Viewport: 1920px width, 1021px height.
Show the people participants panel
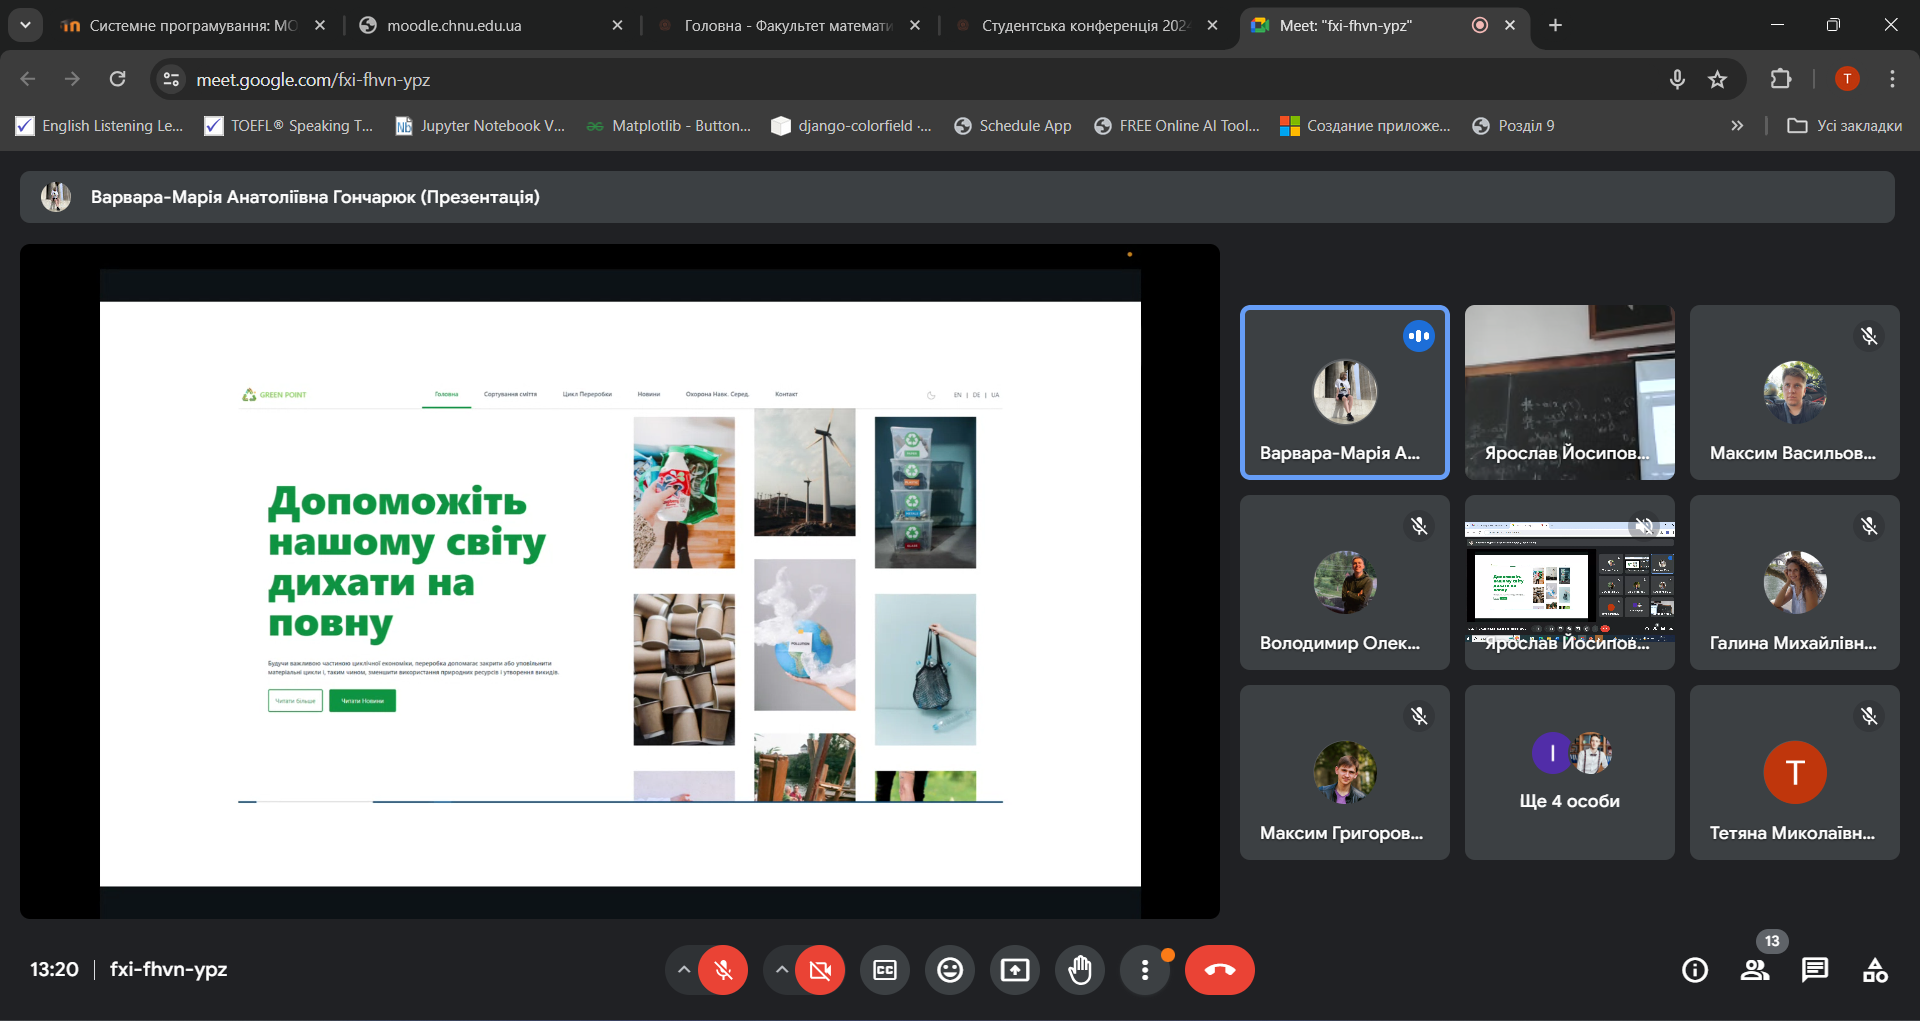click(1755, 970)
